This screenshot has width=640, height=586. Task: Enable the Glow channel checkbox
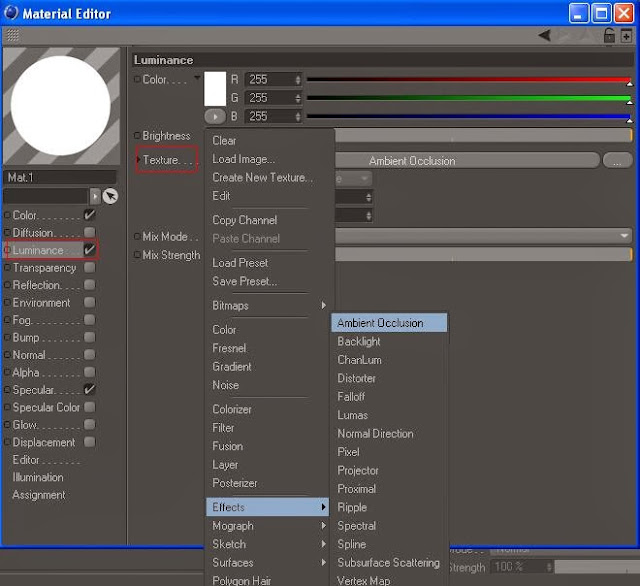[89, 424]
